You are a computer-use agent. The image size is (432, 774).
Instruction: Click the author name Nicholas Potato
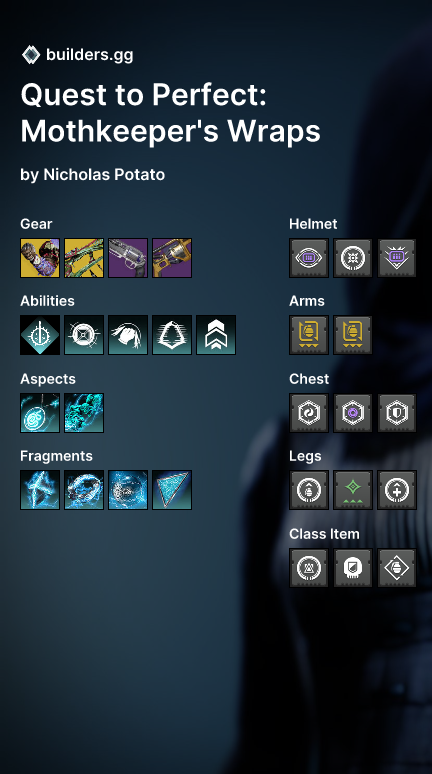(104, 174)
